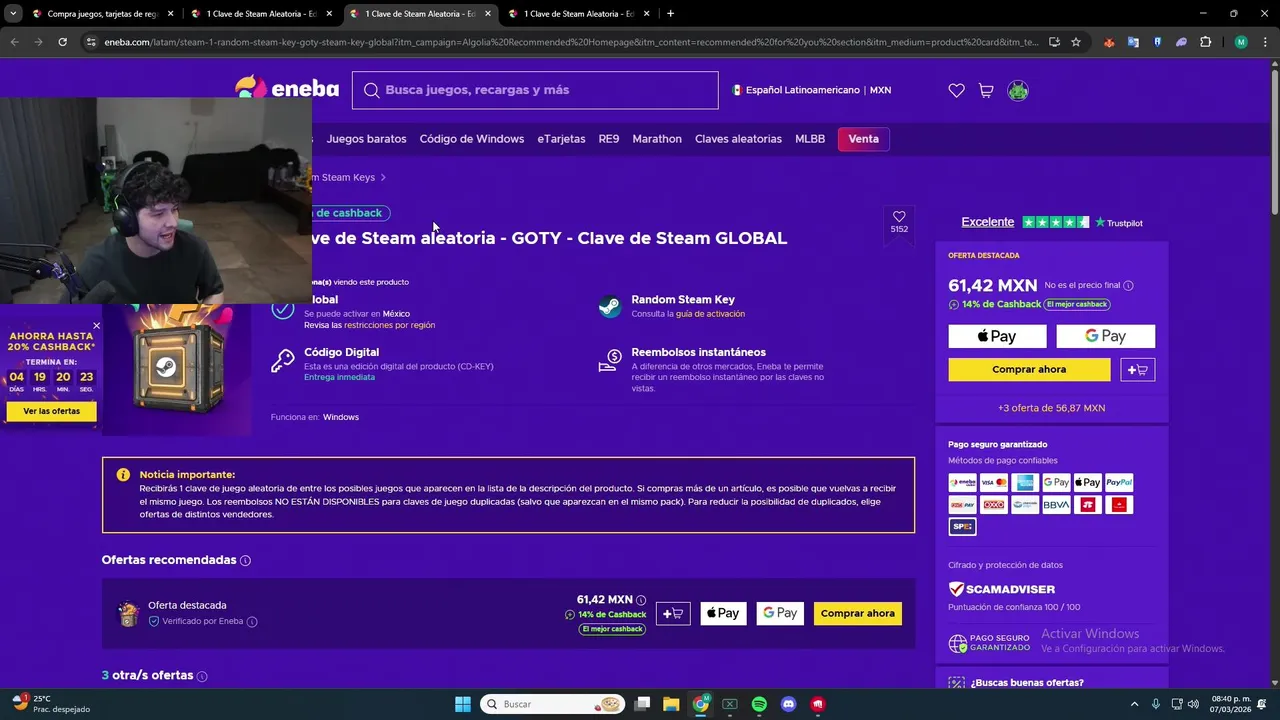Expand hidden system tray icons chevron

[1134, 704]
